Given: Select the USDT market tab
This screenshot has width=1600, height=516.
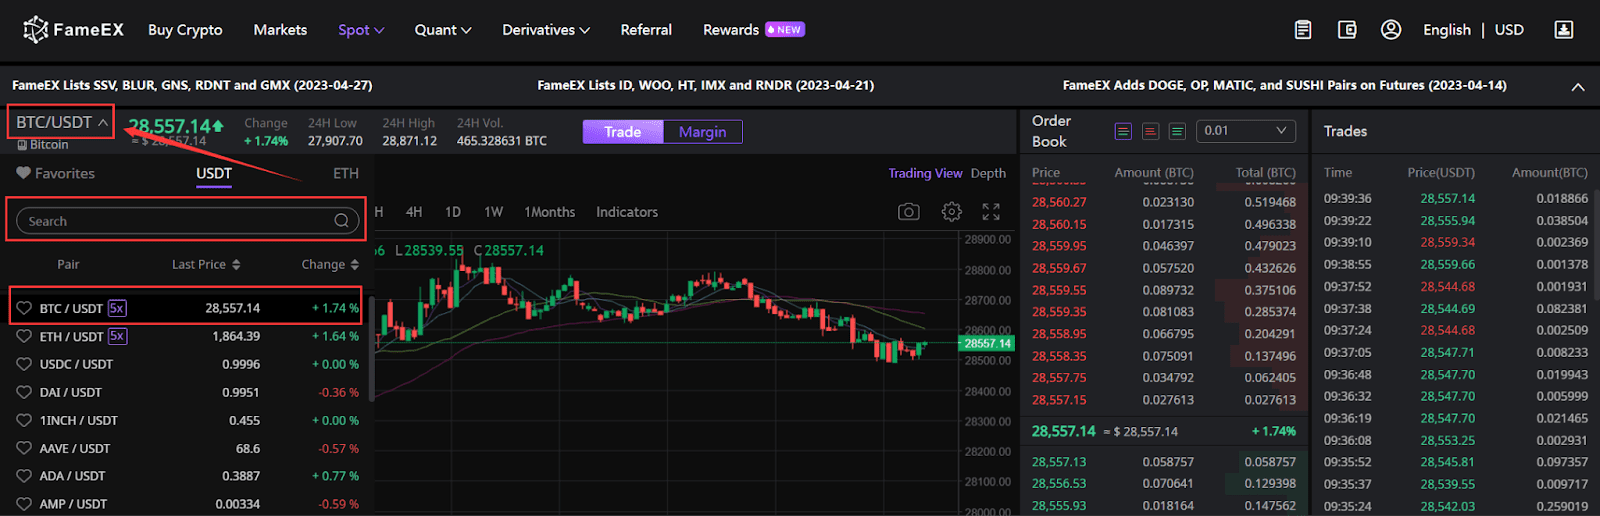Looking at the screenshot, I should click(x=214, y=173).
